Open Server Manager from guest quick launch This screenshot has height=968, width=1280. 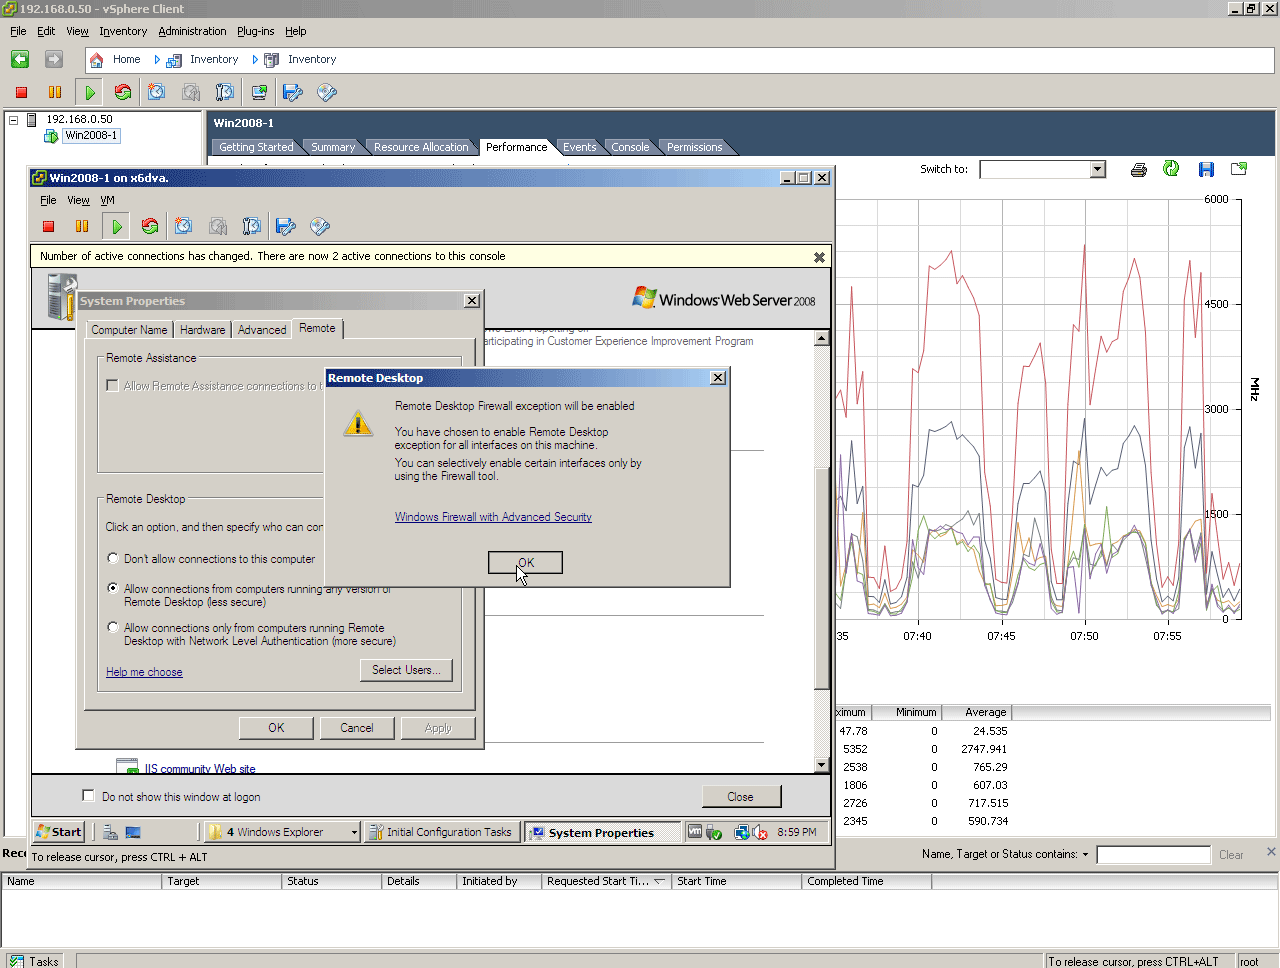click(x=111, y=832)
